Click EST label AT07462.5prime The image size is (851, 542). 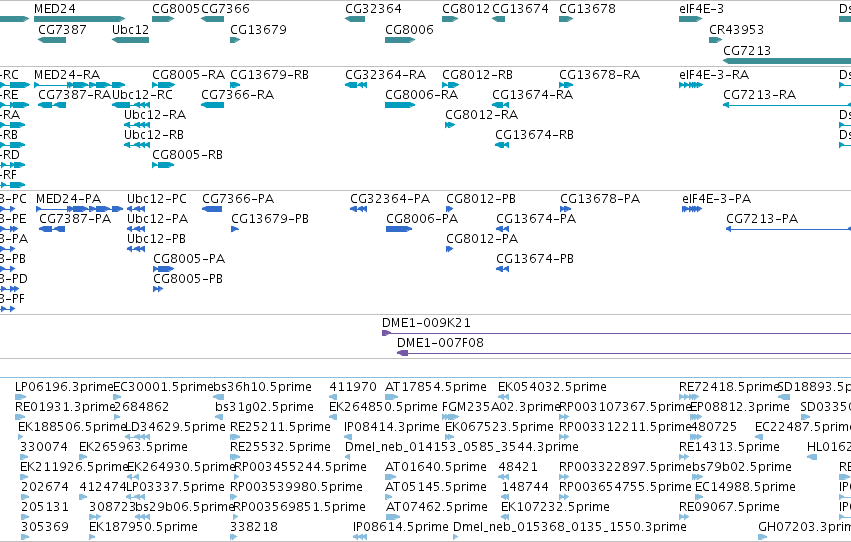point(436,507)
